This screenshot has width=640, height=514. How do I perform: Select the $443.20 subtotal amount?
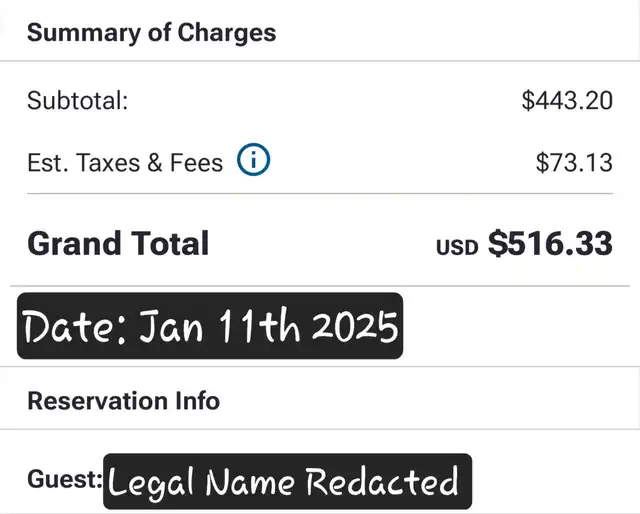(566, 101)
